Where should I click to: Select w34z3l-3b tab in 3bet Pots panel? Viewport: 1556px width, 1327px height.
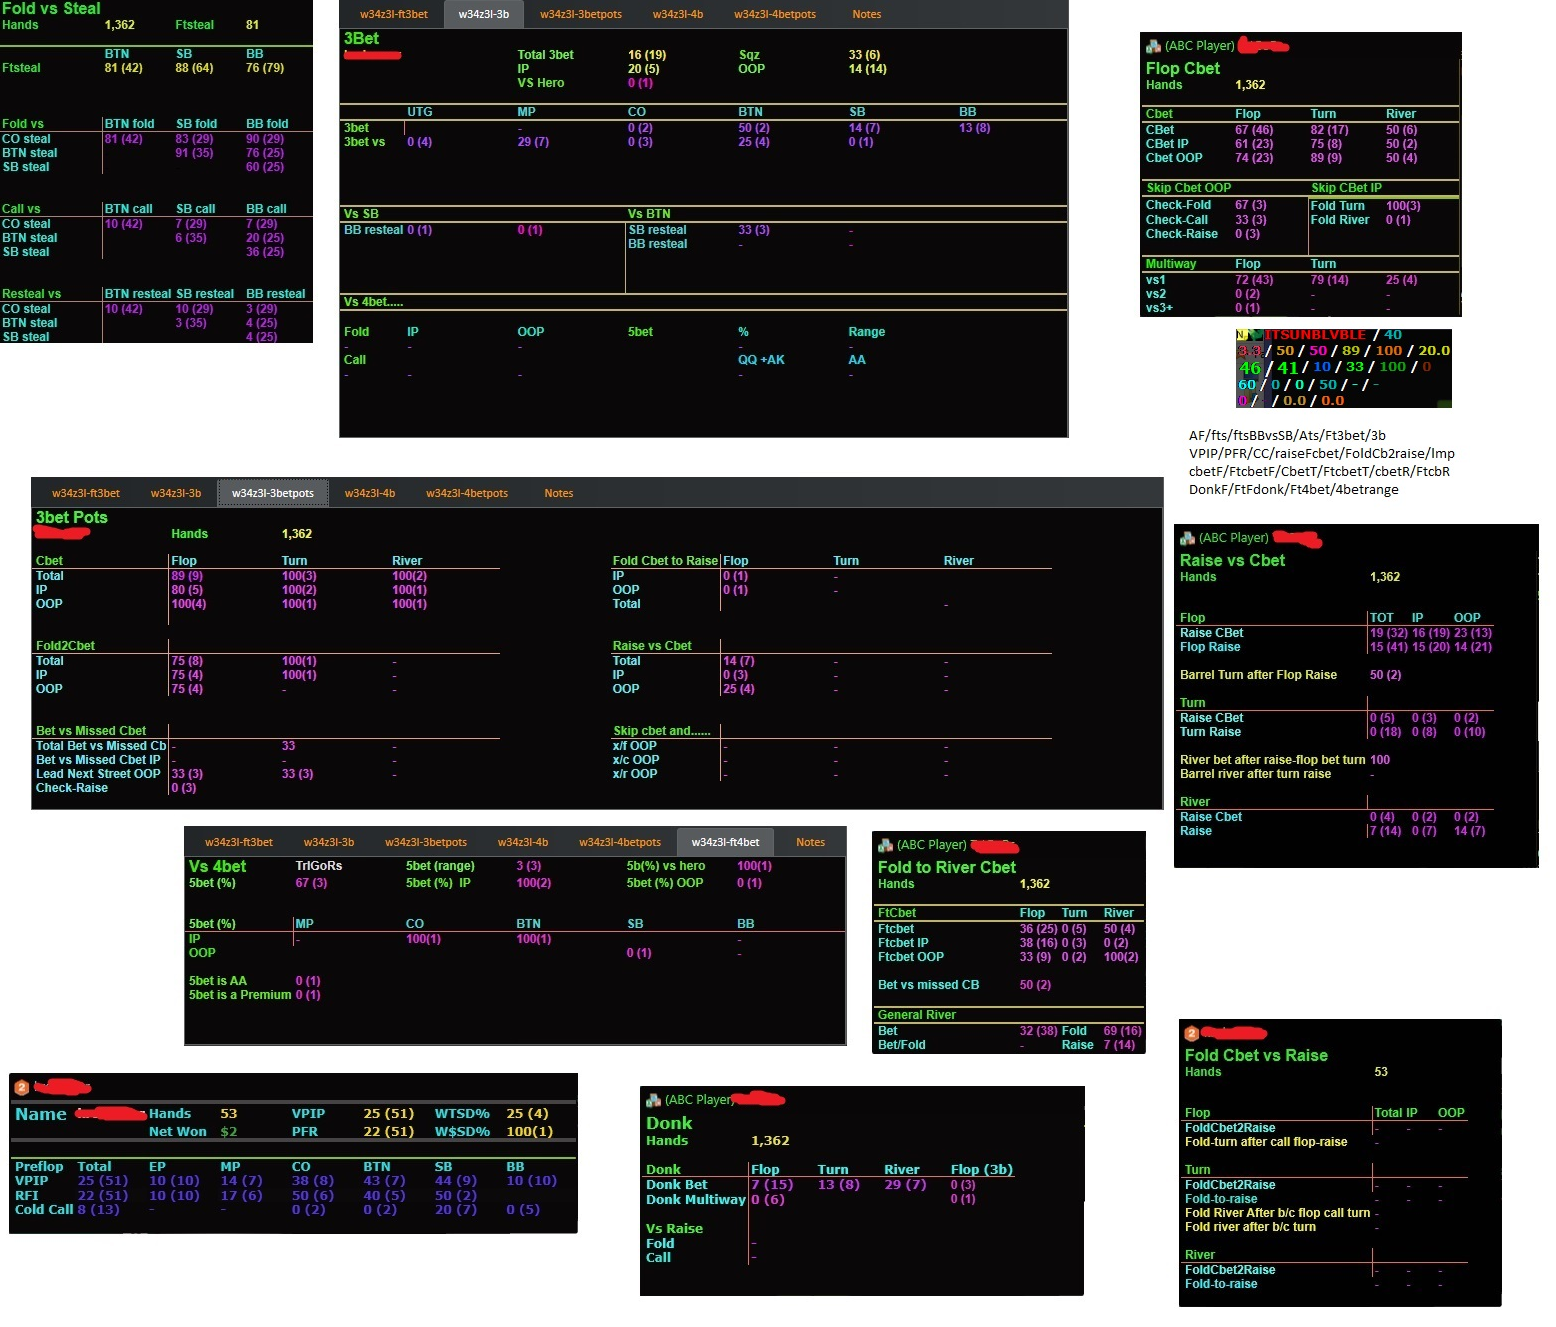click(x=176, y=493)
